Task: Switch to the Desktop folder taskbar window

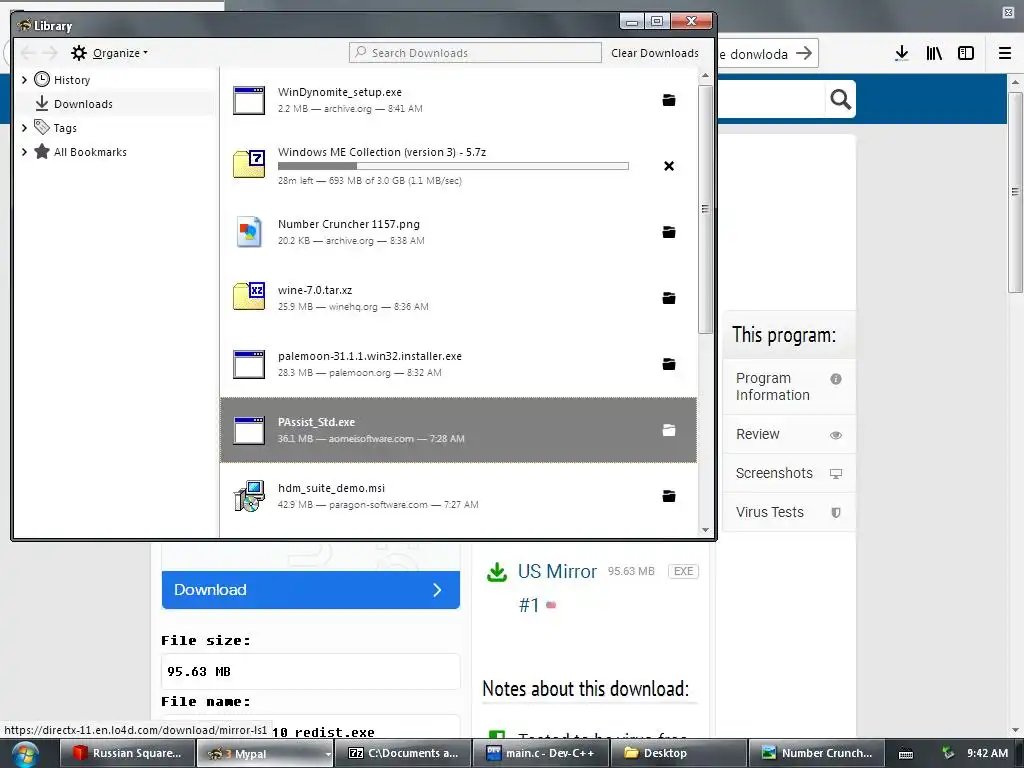Action: 679,754
